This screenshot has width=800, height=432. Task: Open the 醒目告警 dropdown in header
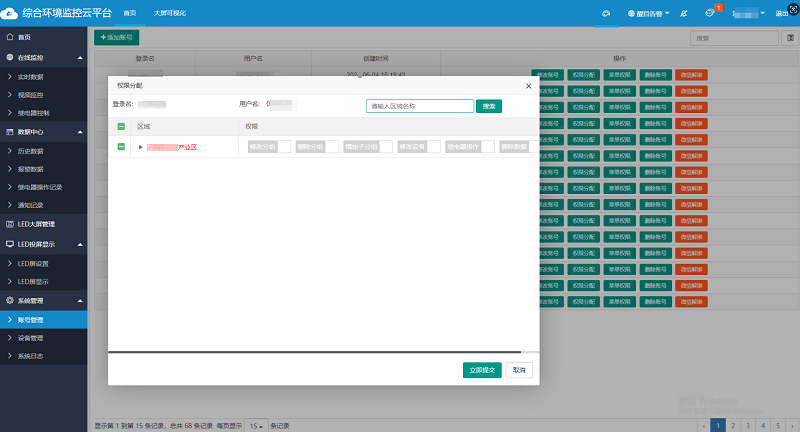[x=648, y=13]
